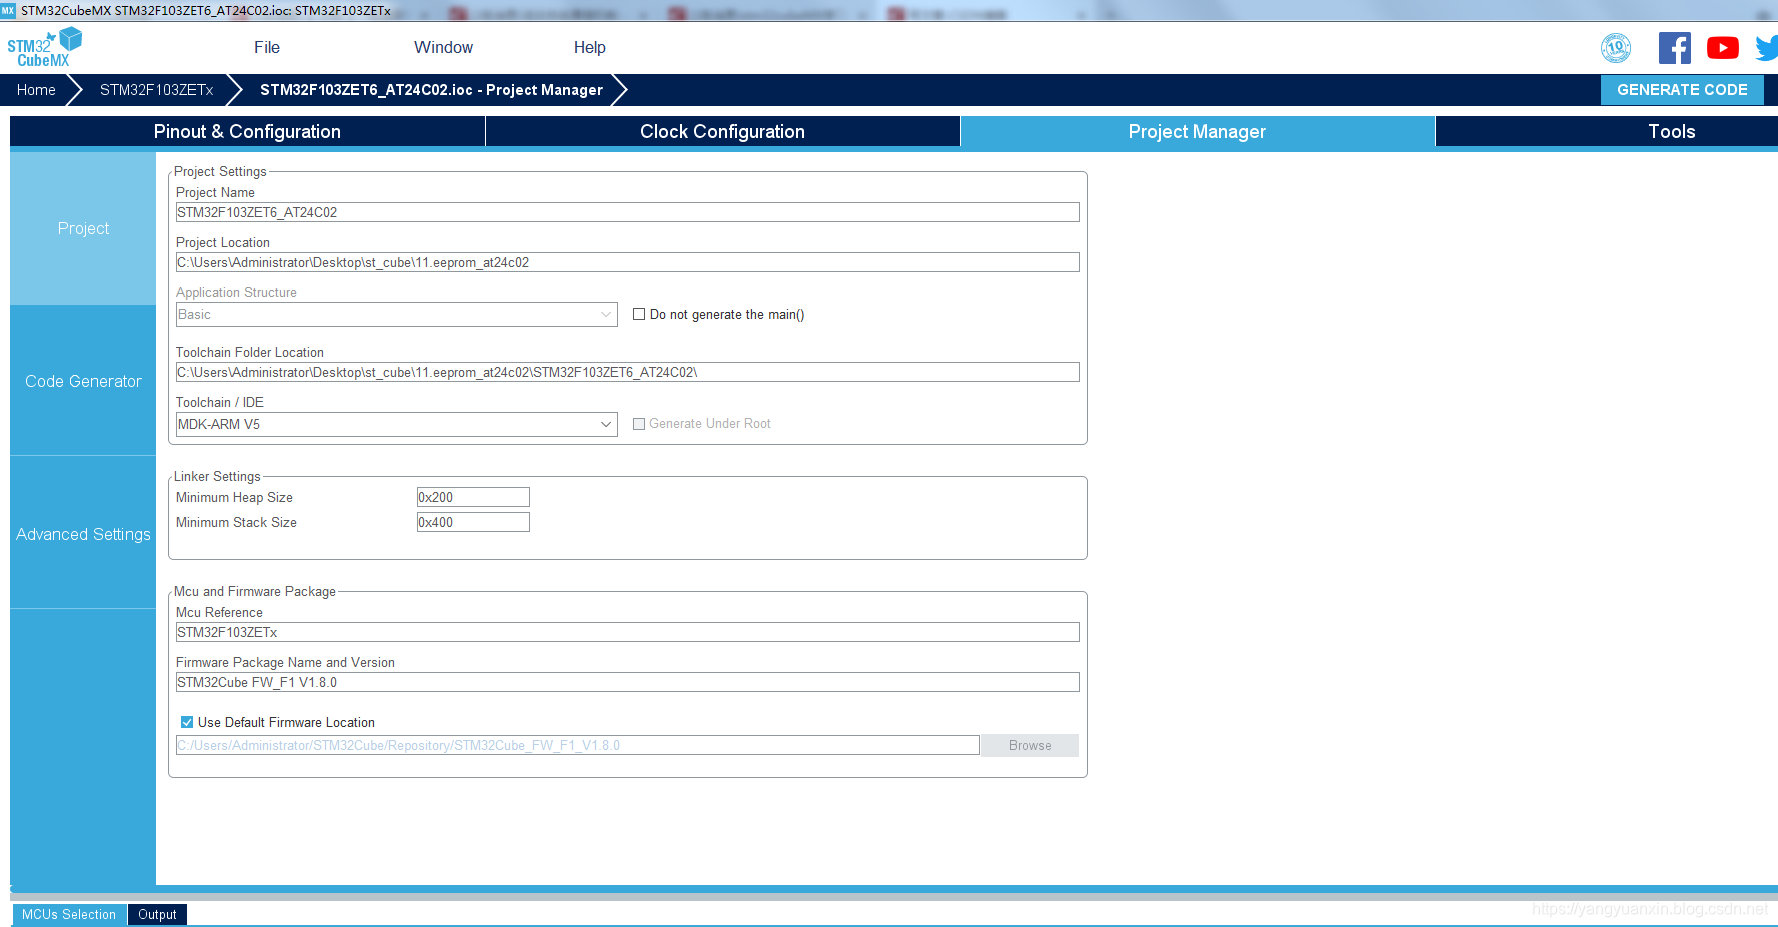Open the Window menu
The height and width of the screenshot is (927, 1778).
click(443, 47)
